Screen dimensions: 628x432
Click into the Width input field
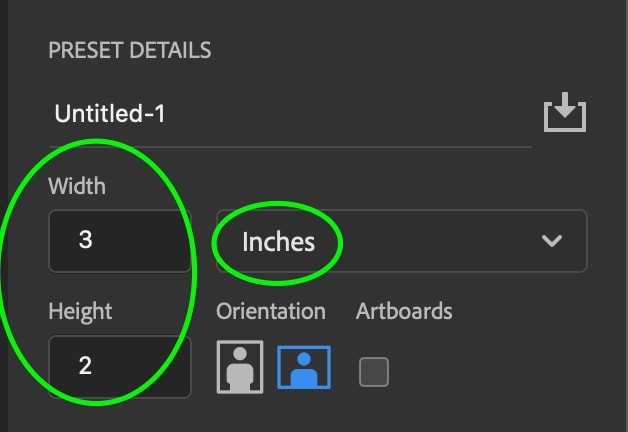click(120, 241)
